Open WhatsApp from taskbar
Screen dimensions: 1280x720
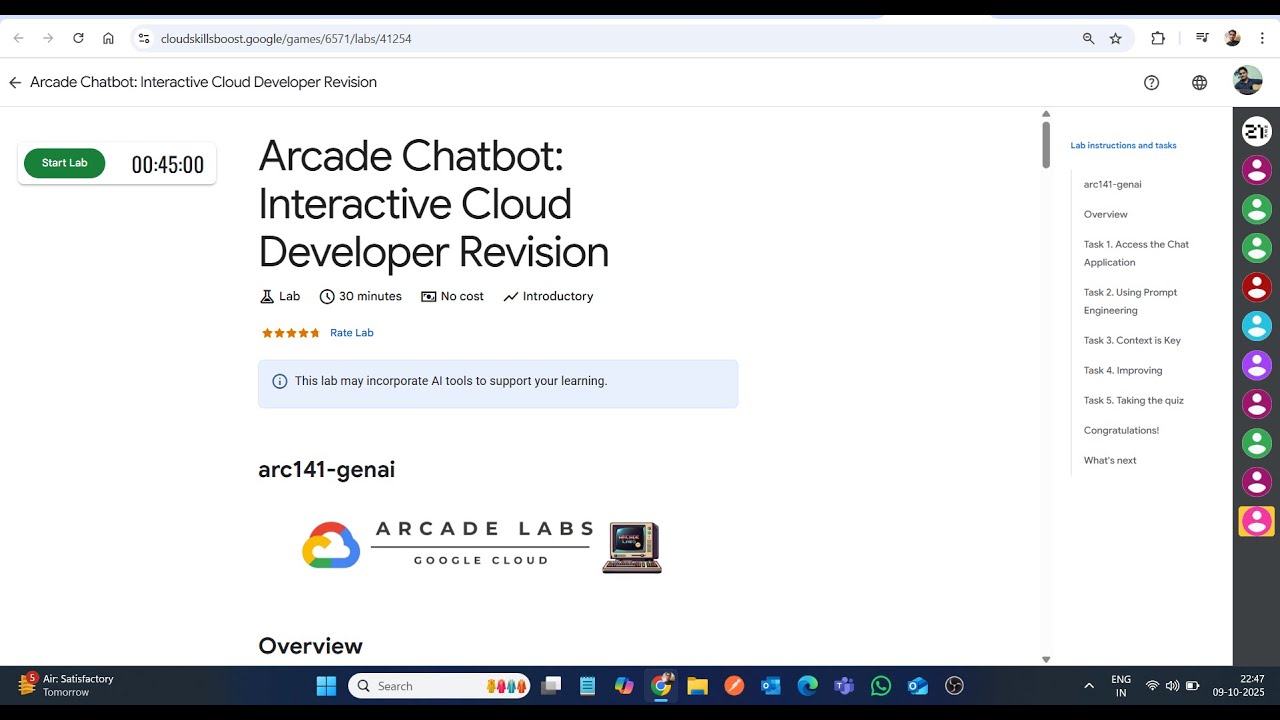pyautogui.click(x=880, y=686)
